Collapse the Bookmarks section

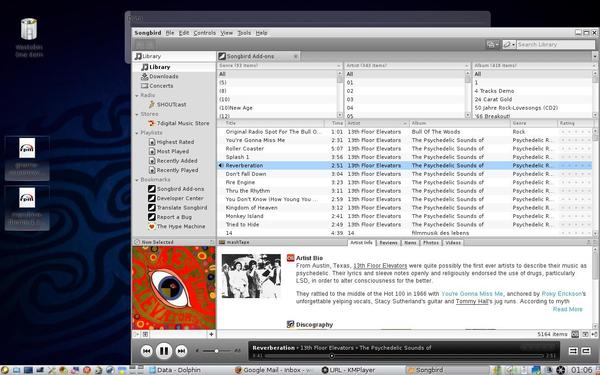(137, 179)
